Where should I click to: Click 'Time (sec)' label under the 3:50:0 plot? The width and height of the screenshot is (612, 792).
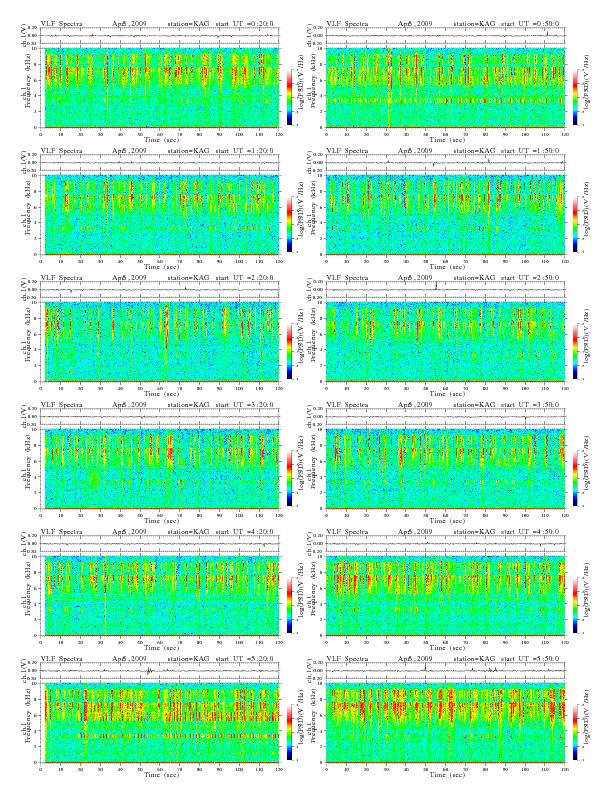point(447,521)
